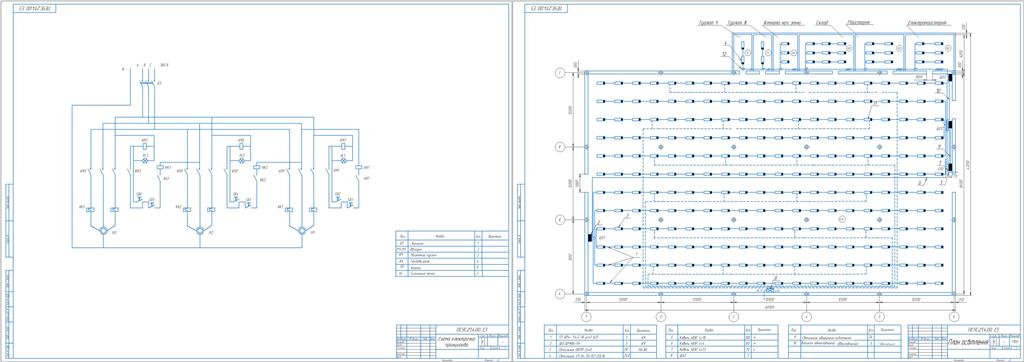
Task: Click drawing code stamp at right sheet's top-left
Action: [x=549, y=8]
